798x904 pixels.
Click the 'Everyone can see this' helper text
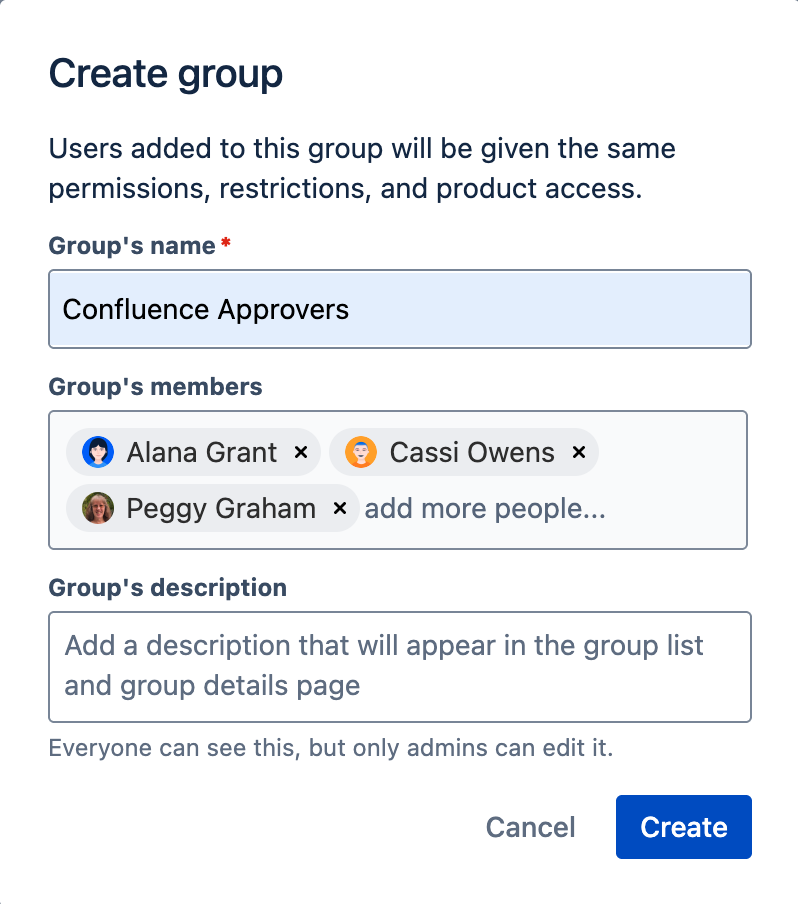pyautogui.click(x=331, y=748)
